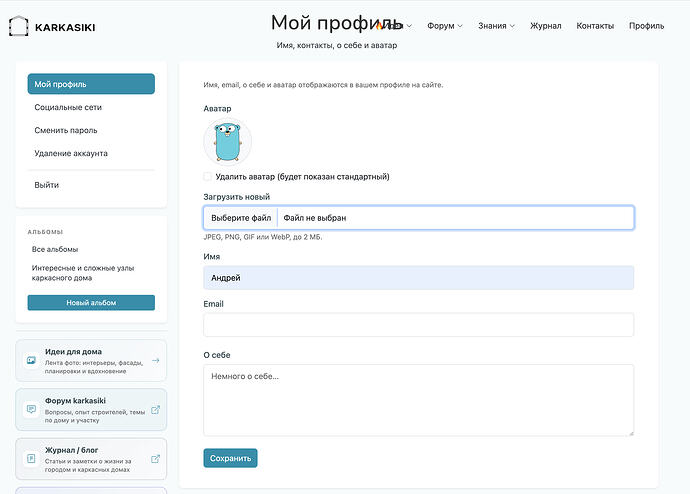Open the external link icon on Форум karkasiki card
This screenshot has height=494, width=690.
tap(155, 410)
